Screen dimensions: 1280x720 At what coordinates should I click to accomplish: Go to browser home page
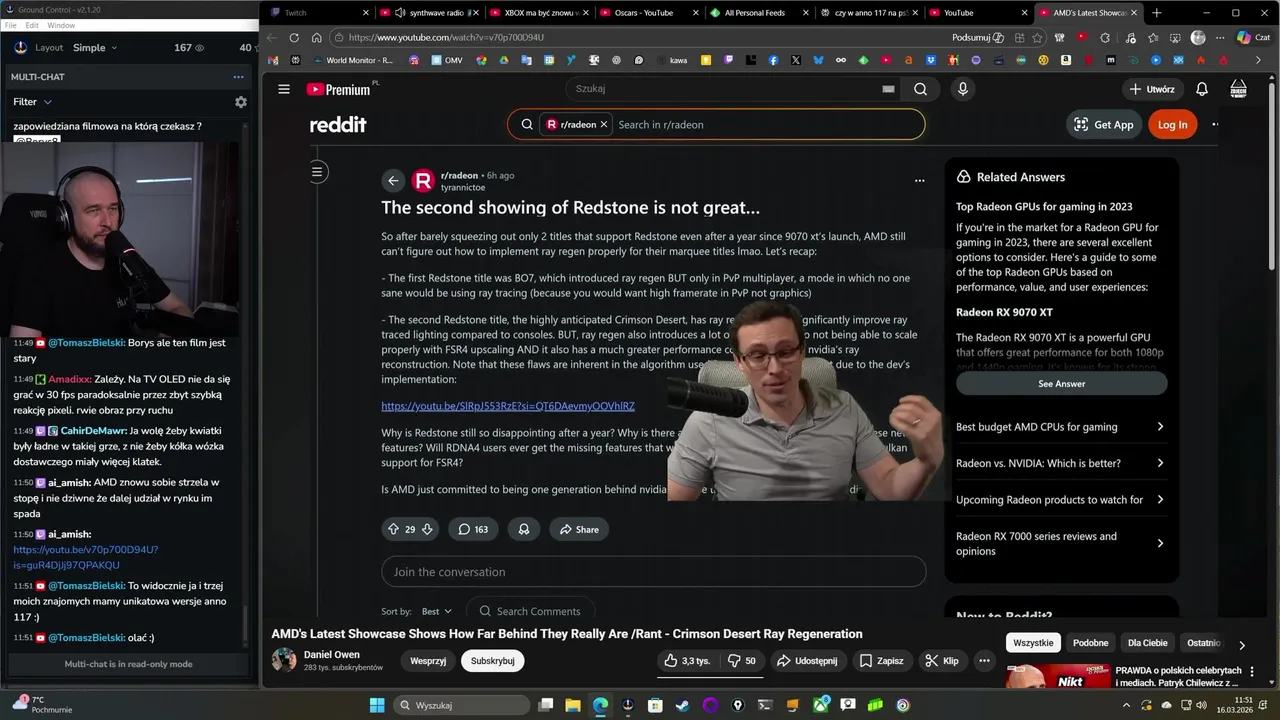coord(317,38)
